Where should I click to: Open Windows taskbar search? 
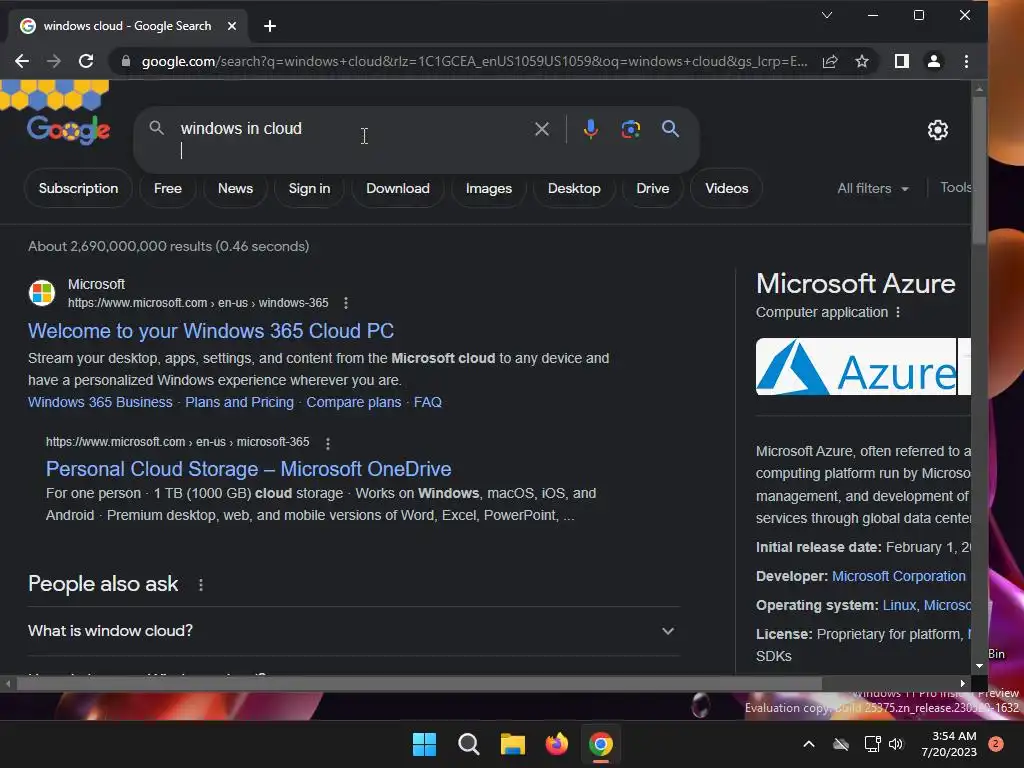[468, 744]
